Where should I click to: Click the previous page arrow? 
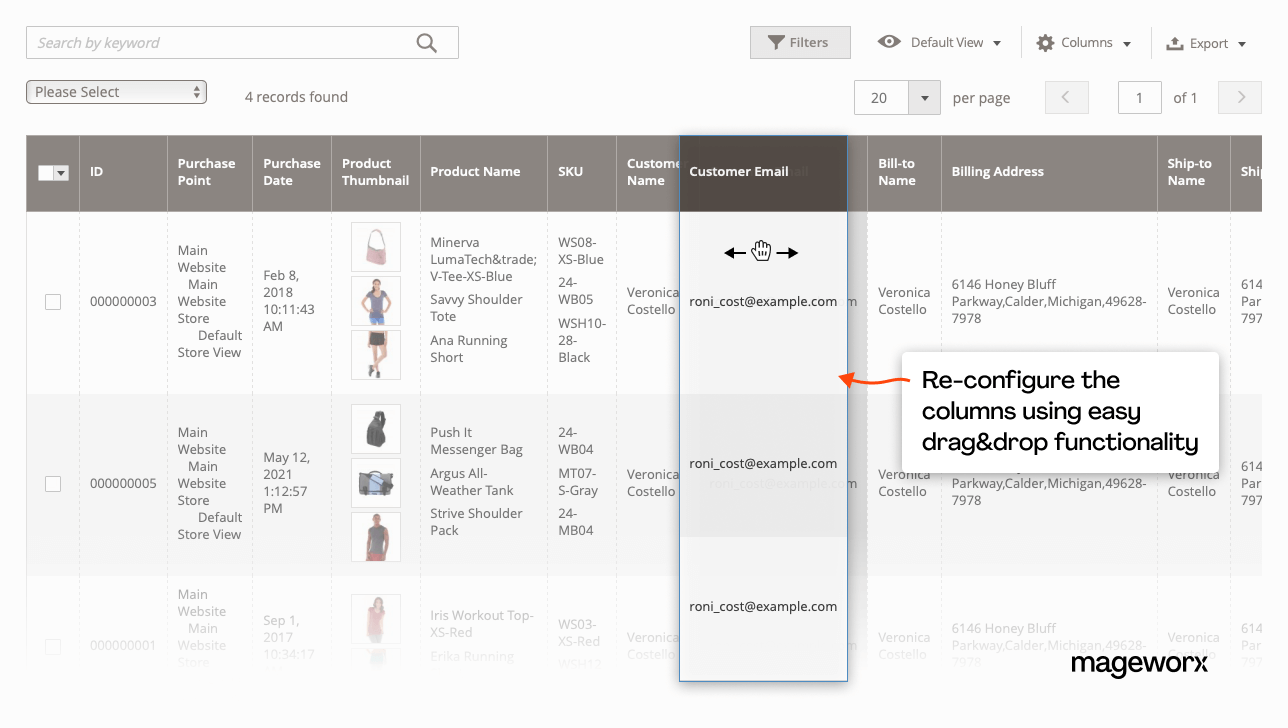pos(1066,97)
